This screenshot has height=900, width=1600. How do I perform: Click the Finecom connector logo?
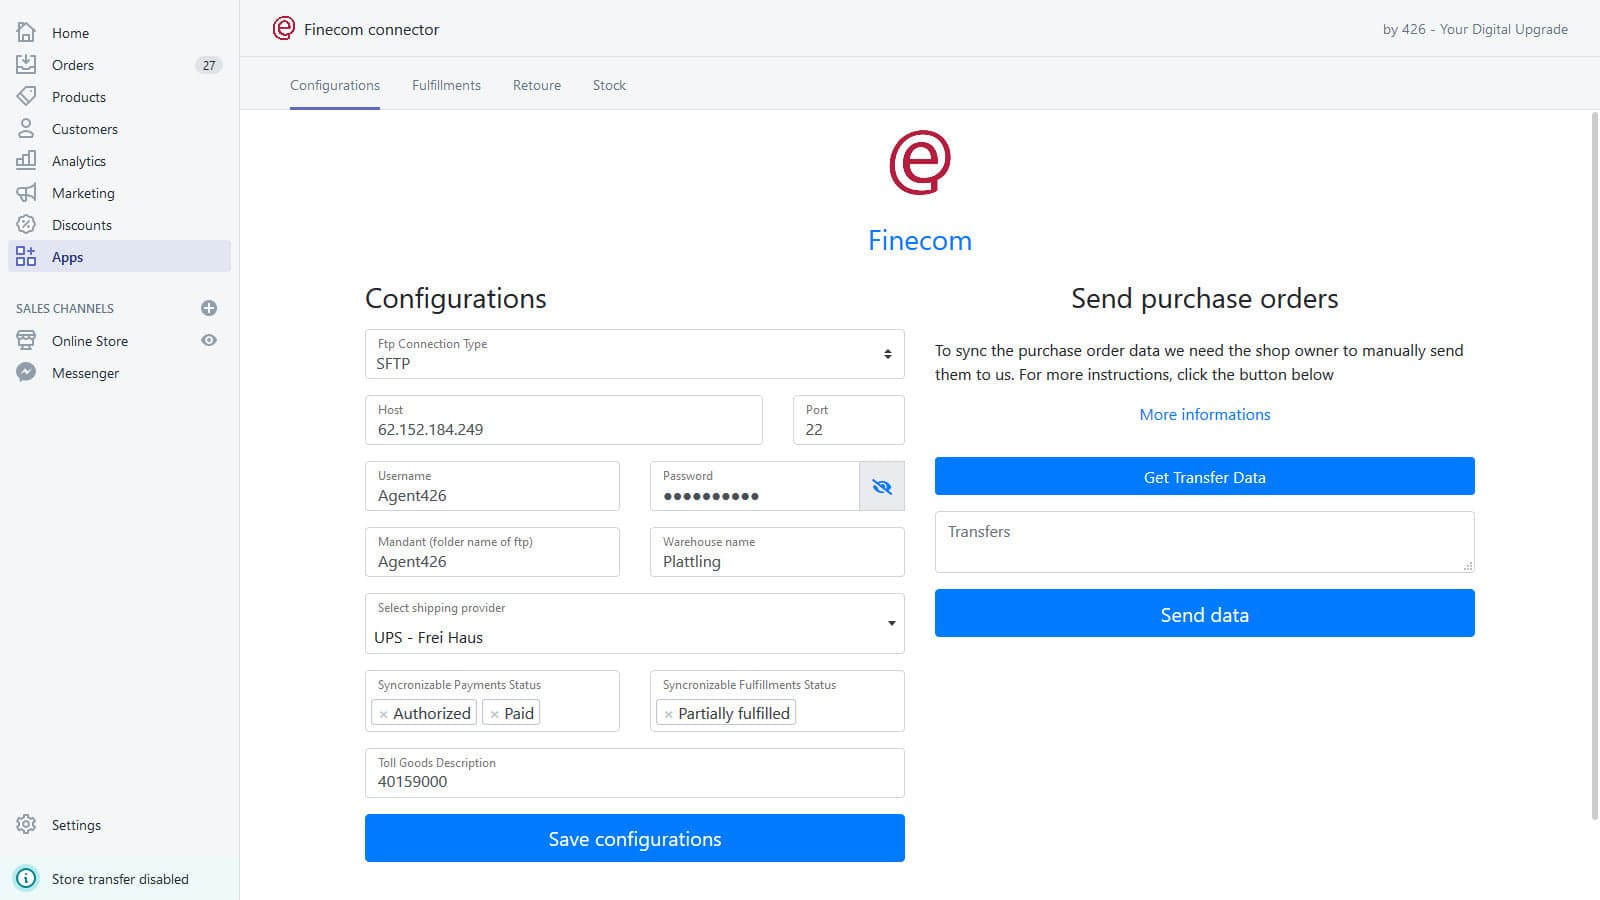pyautogui.click(x=283, y=28)
